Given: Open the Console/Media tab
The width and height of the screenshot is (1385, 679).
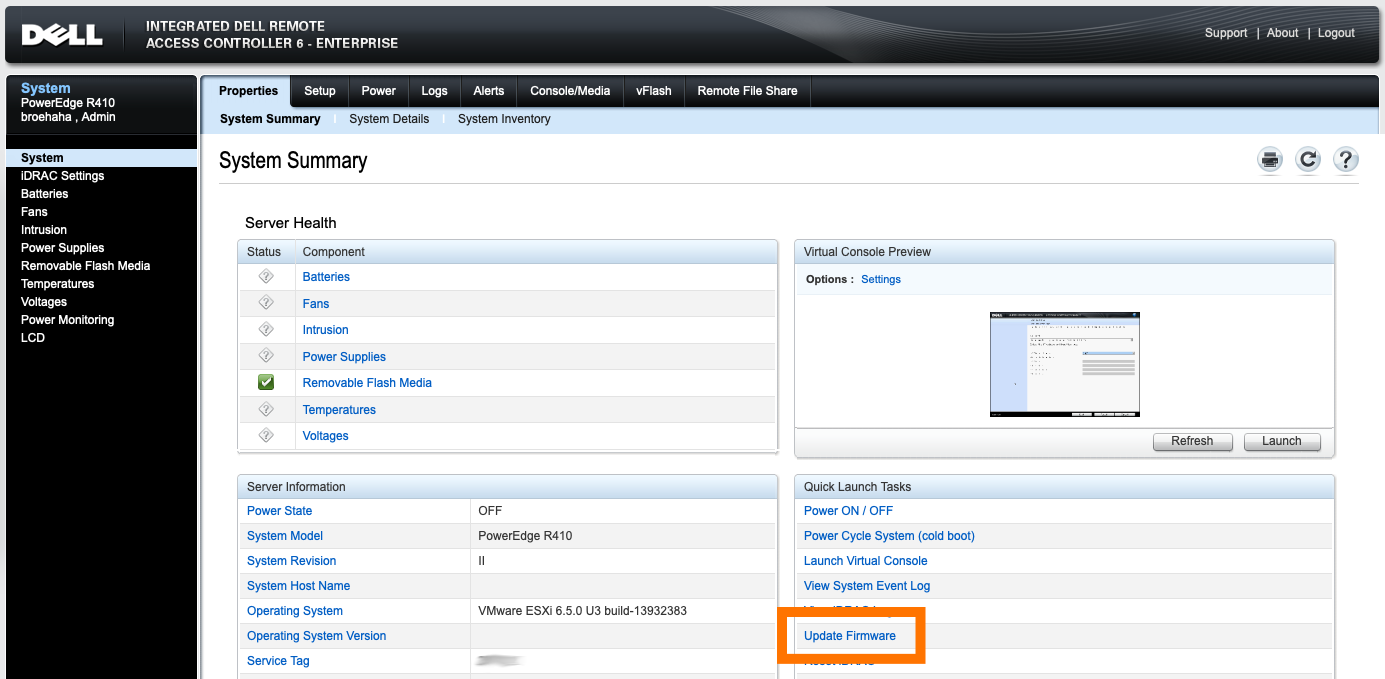Looking at the screenshot, I should coord(570,91).
